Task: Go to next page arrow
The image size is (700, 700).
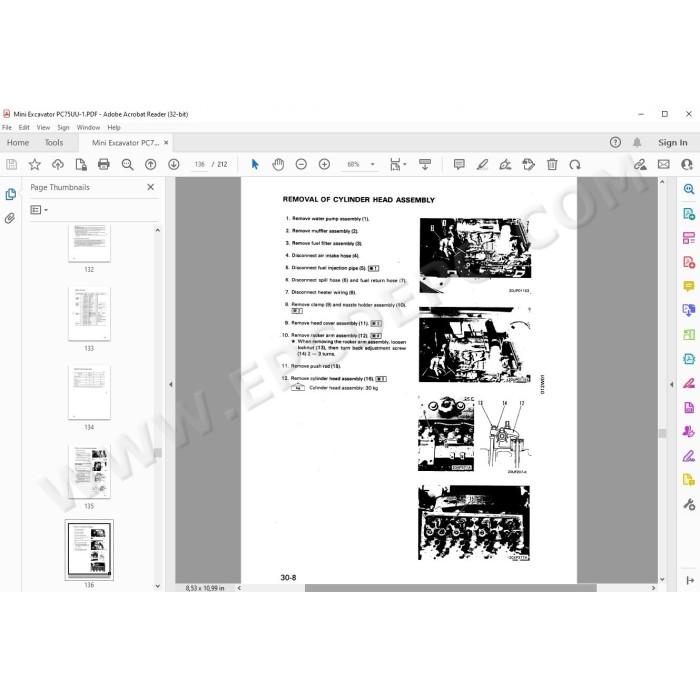Action: (x=174, y=164)
